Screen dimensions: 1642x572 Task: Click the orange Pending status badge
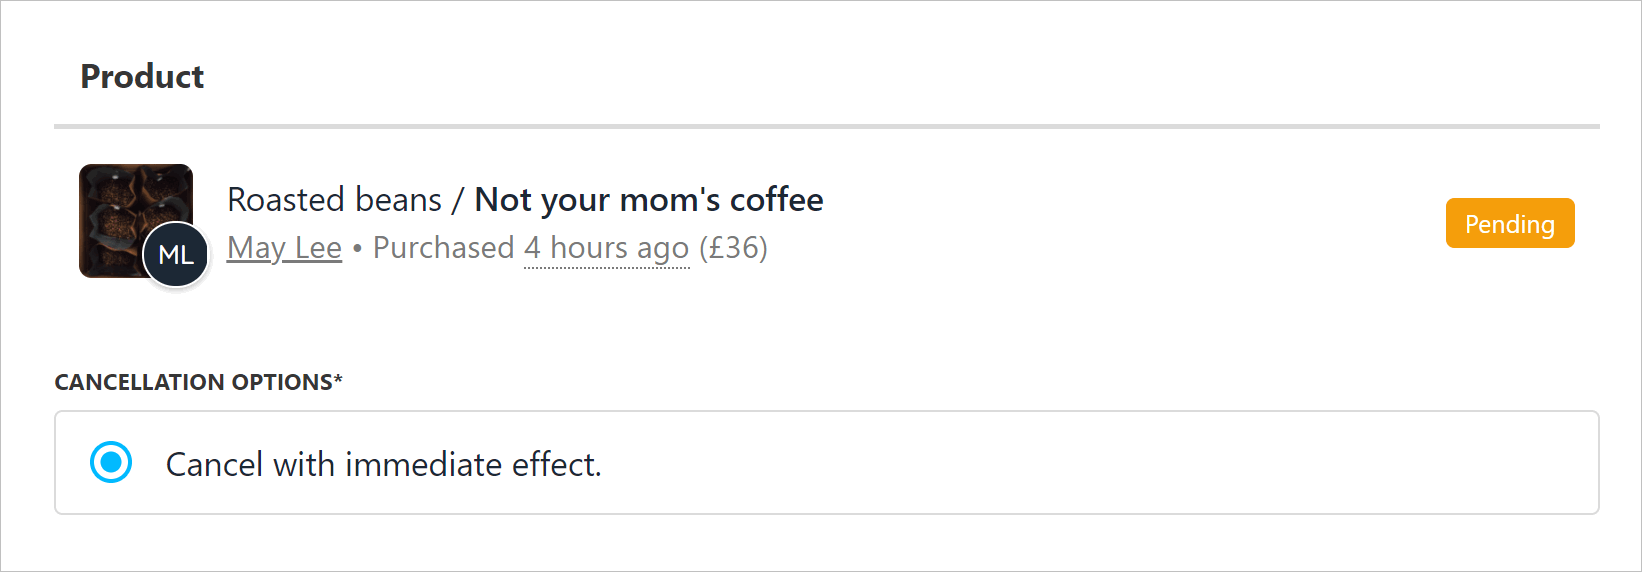pos(1509,224)
